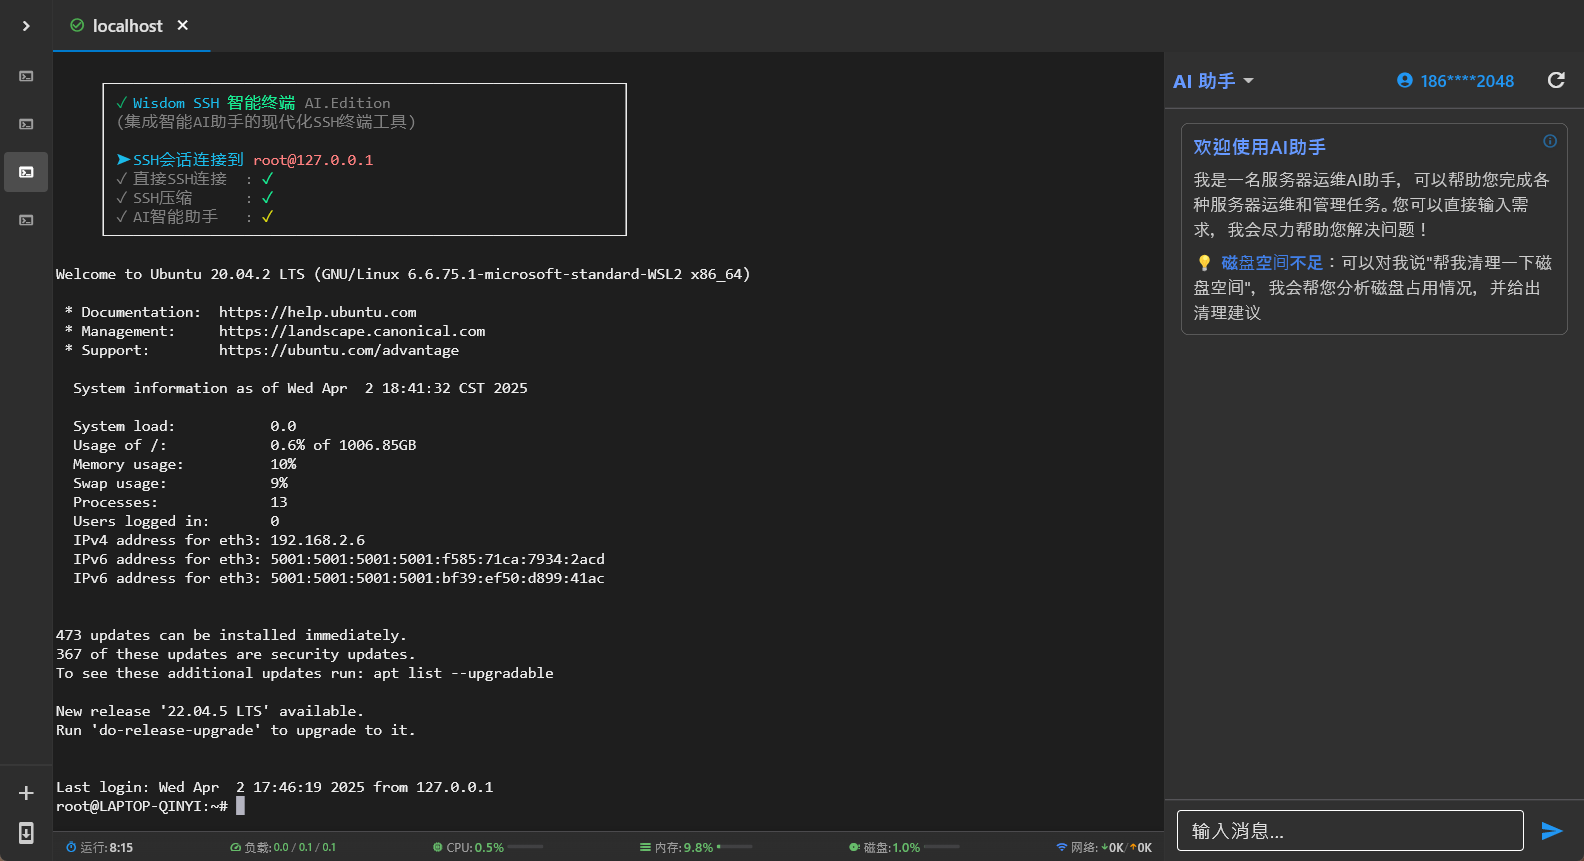Click the https://help.ubuntu.com URL in terminal
The height and width of the screenshot is (861, 1584).
318,312
